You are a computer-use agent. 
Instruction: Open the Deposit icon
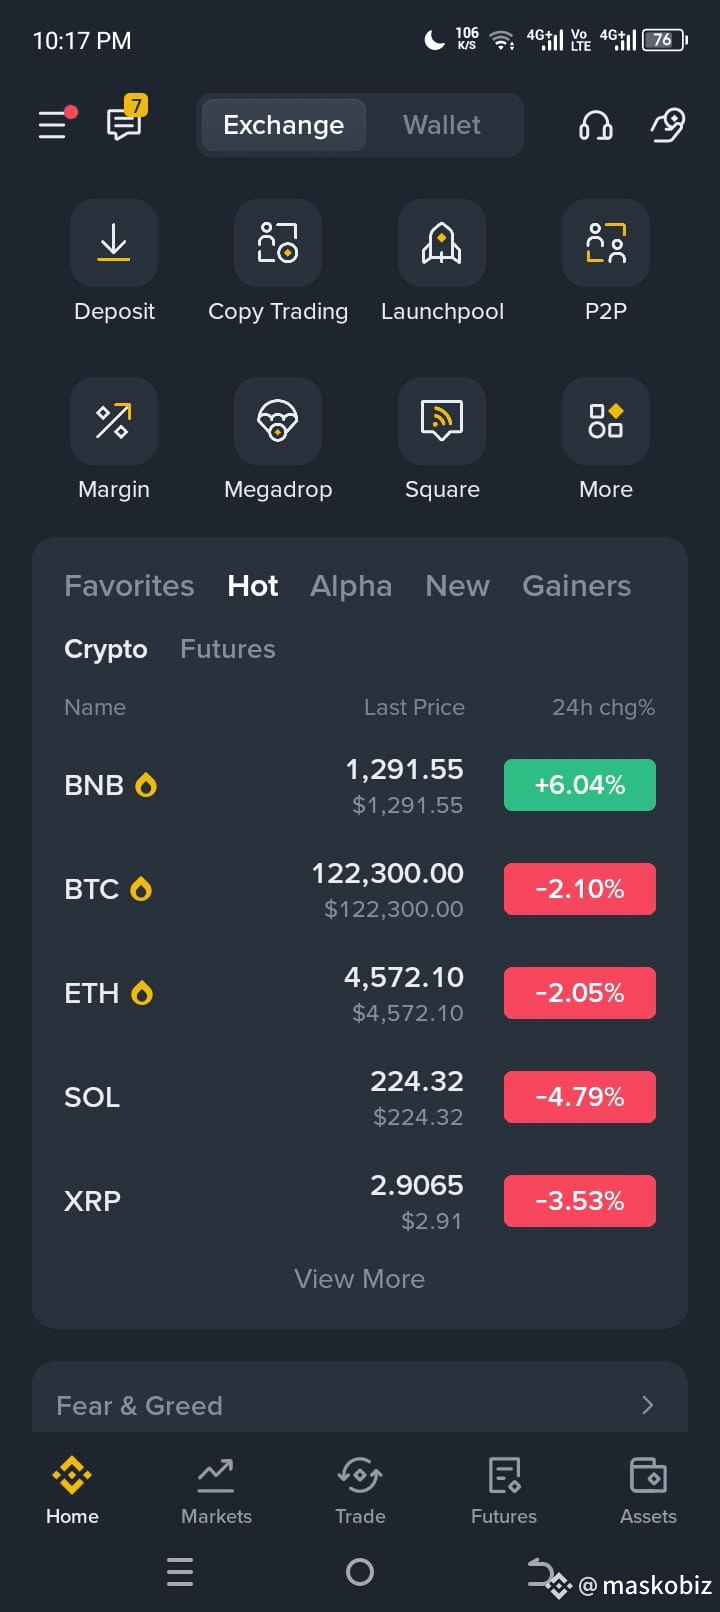pyautogui.click(x=114, y=243)
